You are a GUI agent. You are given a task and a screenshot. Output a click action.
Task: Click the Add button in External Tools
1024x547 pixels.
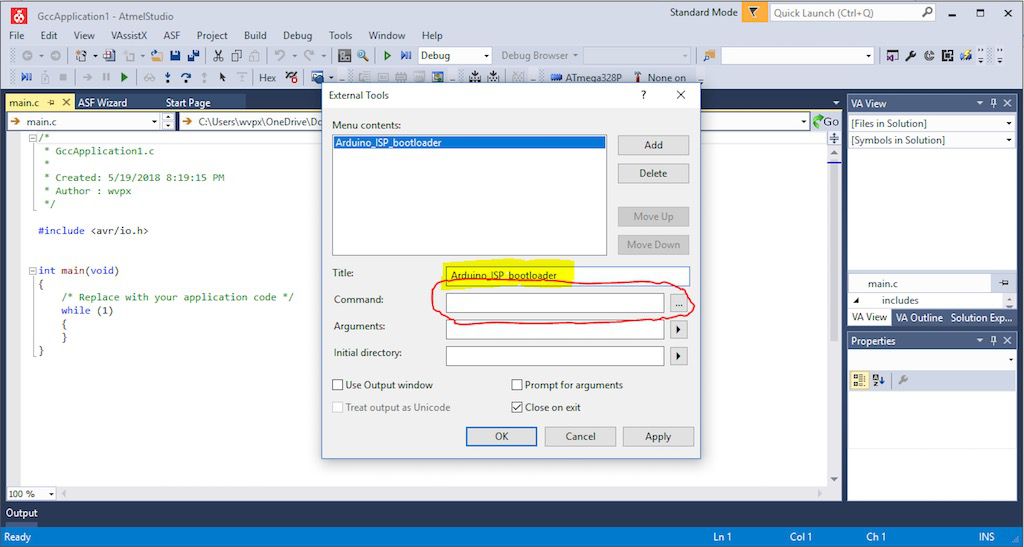click(653, 145)
